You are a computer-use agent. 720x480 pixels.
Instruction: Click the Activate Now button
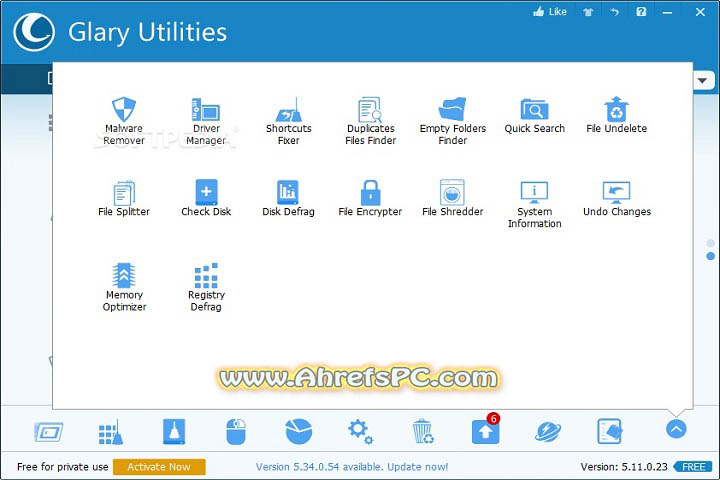[x=159, y=467]
